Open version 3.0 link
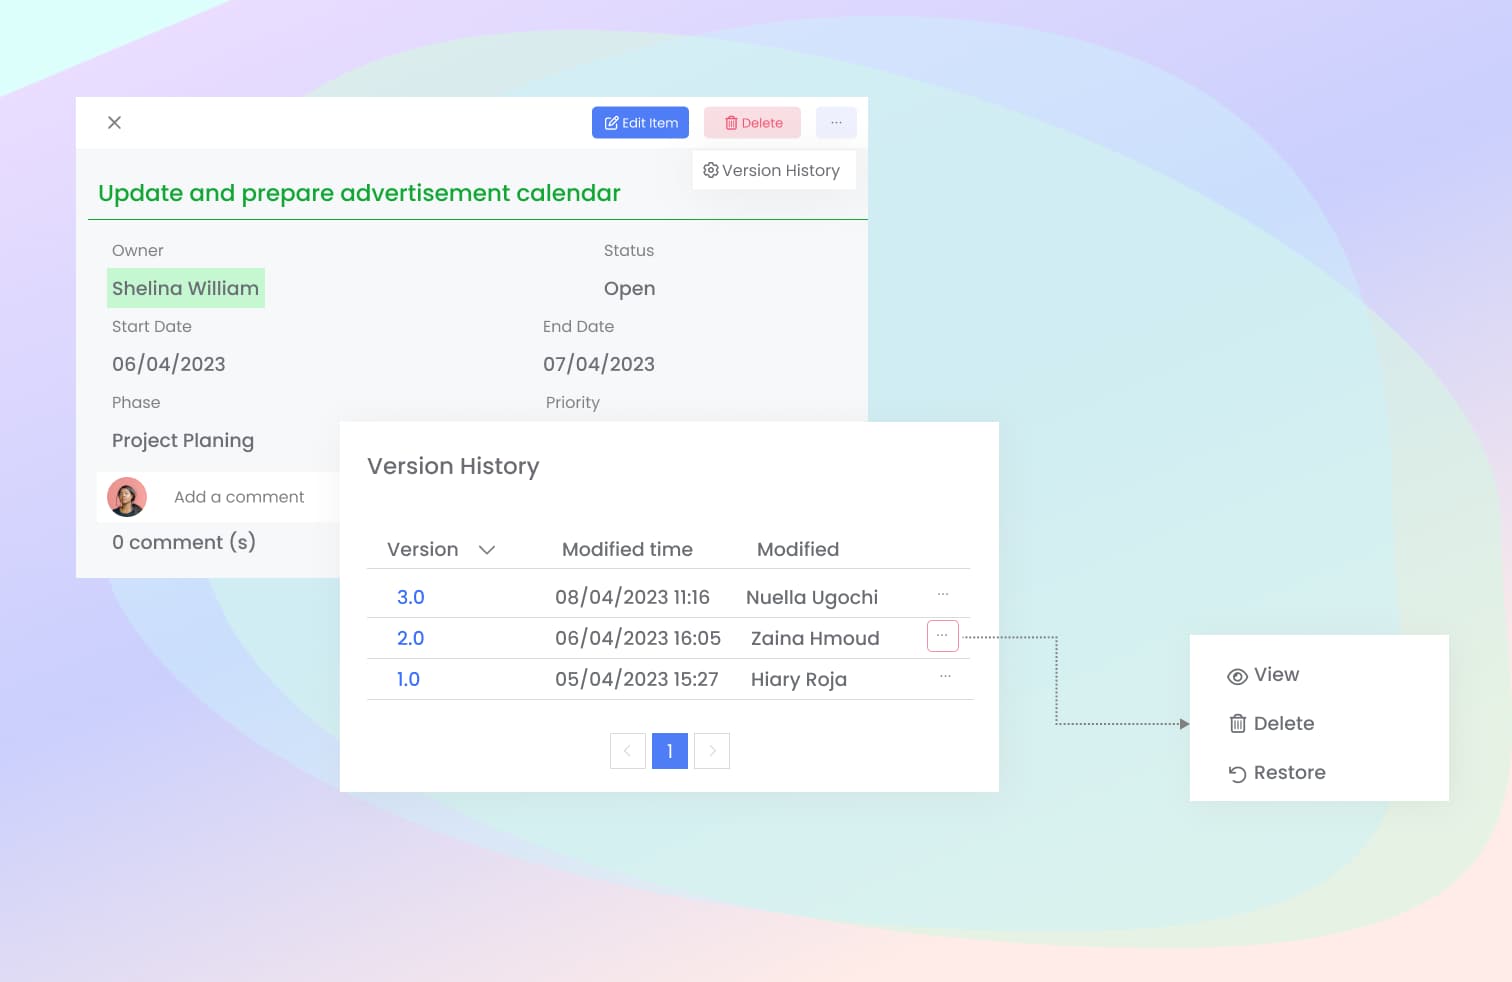 (x=410, y=597)
